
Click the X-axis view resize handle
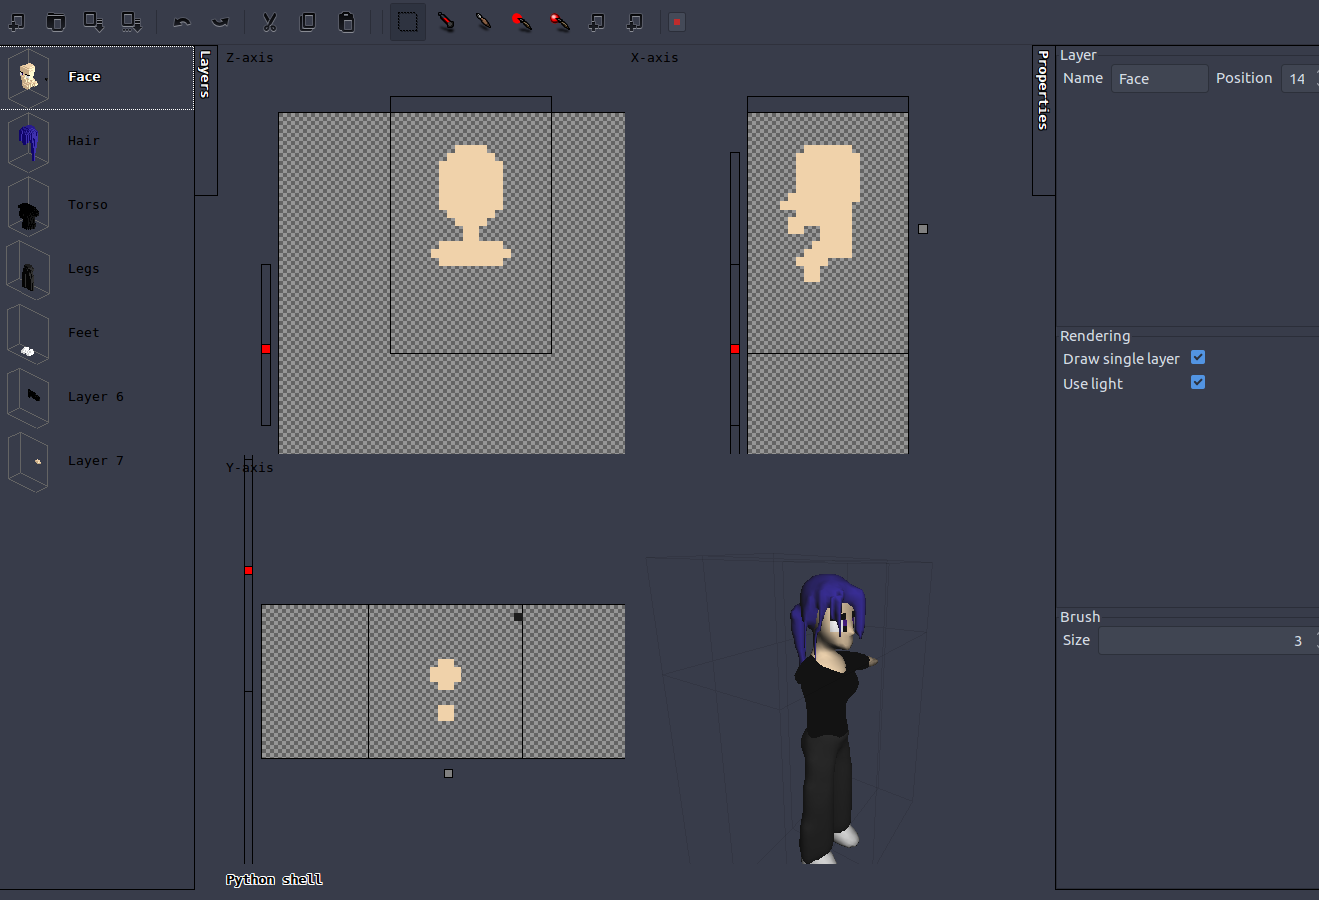[923, 229]
